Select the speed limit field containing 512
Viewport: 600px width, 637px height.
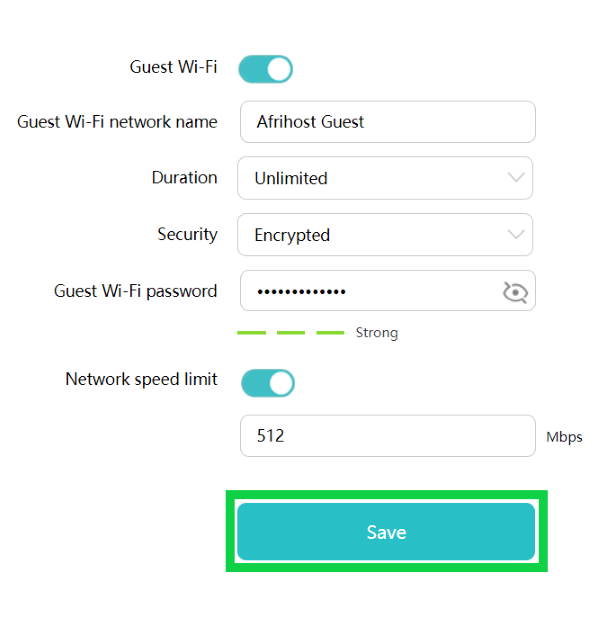388,436
